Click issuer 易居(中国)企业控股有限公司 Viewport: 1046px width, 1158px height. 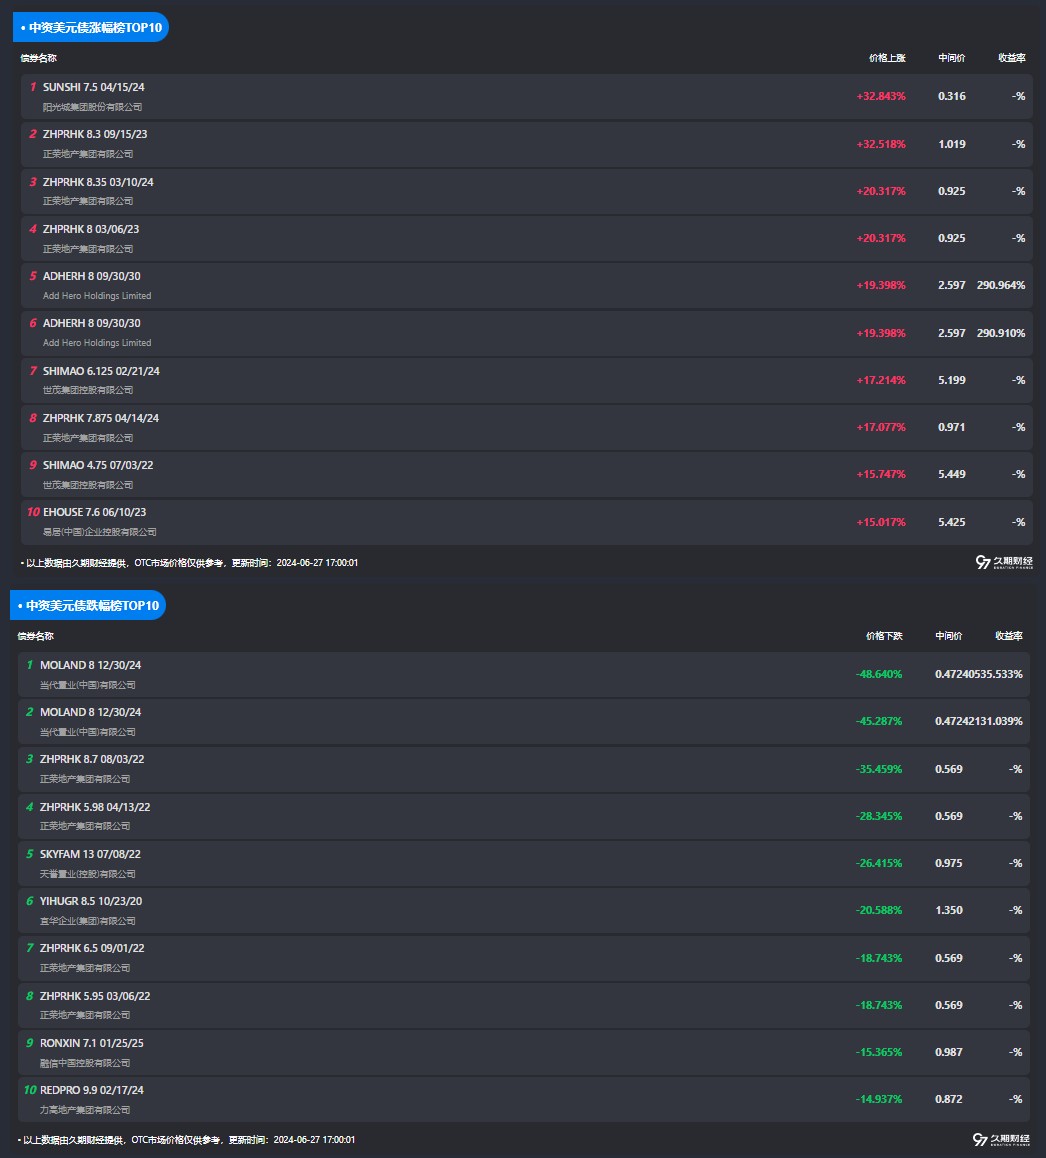pos(100,532)
